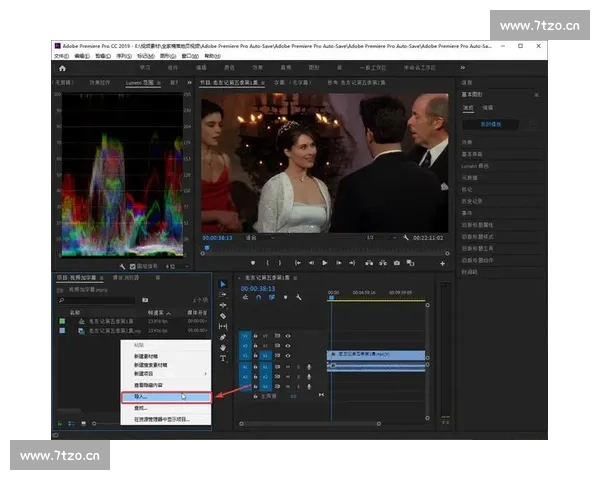Select the Hand tool
Image resolution: width=600 pixels, height=480 pixels.
click(x=223, y=347)
